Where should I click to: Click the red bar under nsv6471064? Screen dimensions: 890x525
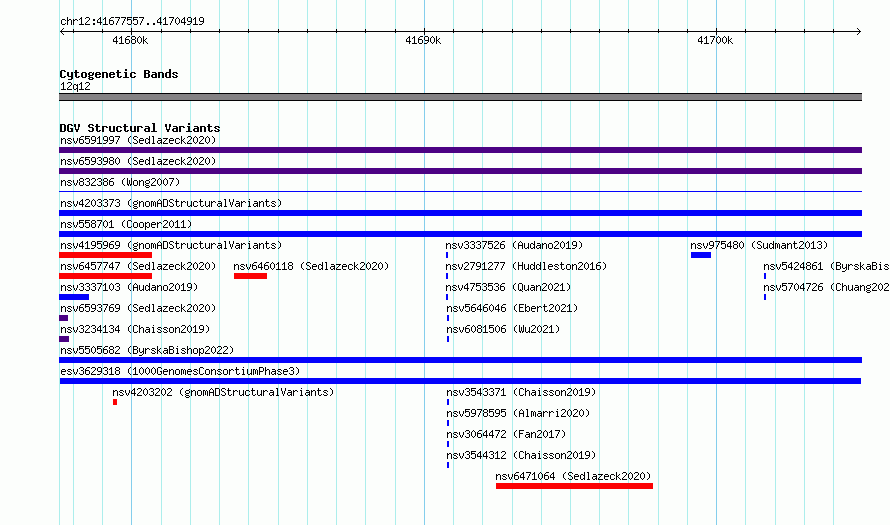(x=574, y=486)
